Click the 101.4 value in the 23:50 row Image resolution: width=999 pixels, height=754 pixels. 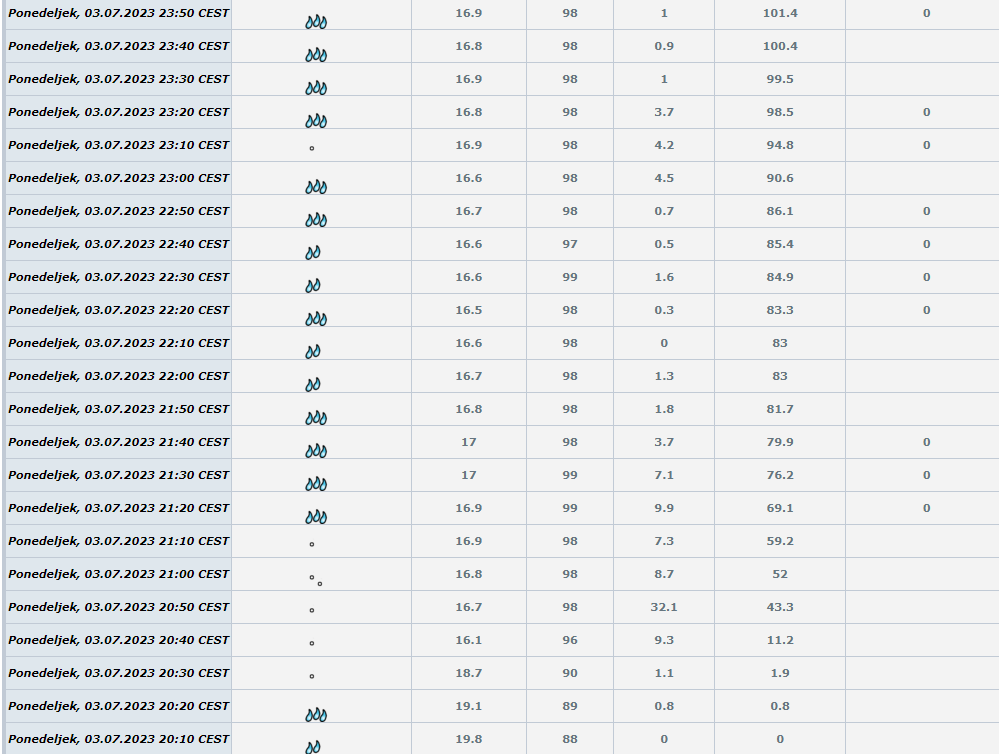(780, 13)
